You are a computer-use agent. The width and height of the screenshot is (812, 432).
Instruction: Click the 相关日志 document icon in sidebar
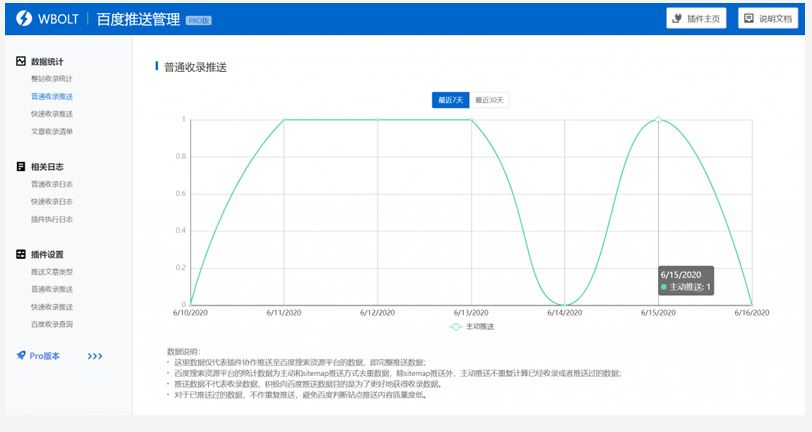(21, 166)
